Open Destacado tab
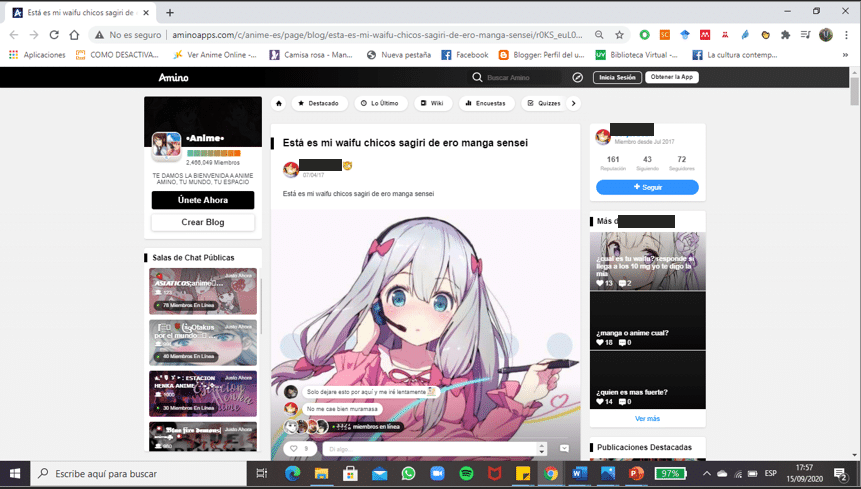This screenshot has height=489, width=861. pos(319,103)
